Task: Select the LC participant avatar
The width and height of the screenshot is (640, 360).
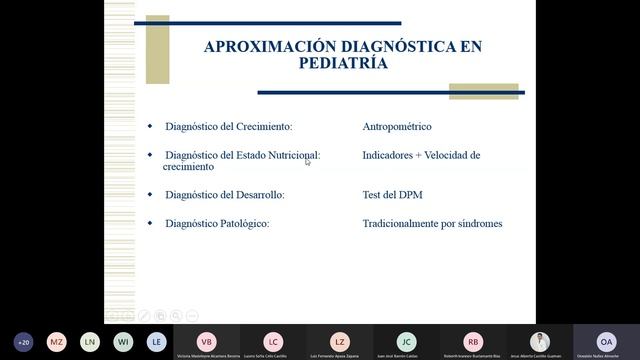Action: tap(273, 342)
